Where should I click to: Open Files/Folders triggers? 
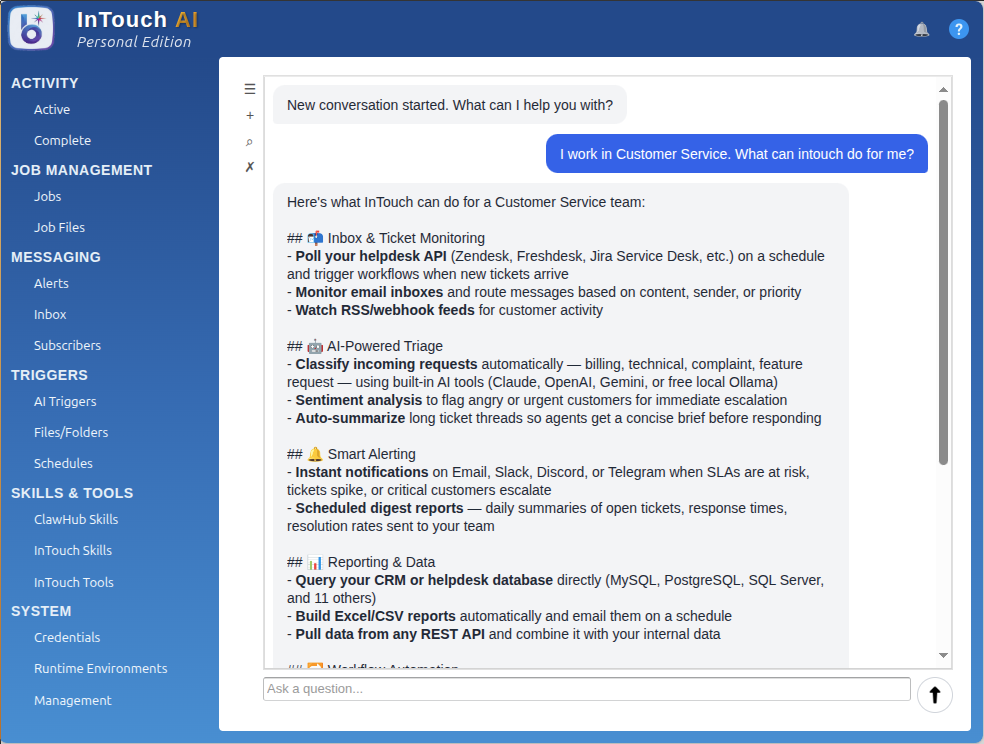point(71,432)
